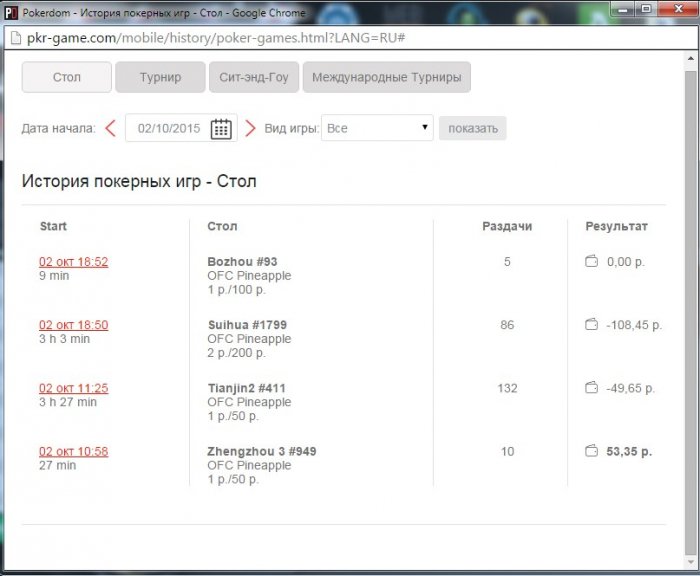Open the Сит-энд-Гоу tab
The image size is (700, 576).
[254, 77]
